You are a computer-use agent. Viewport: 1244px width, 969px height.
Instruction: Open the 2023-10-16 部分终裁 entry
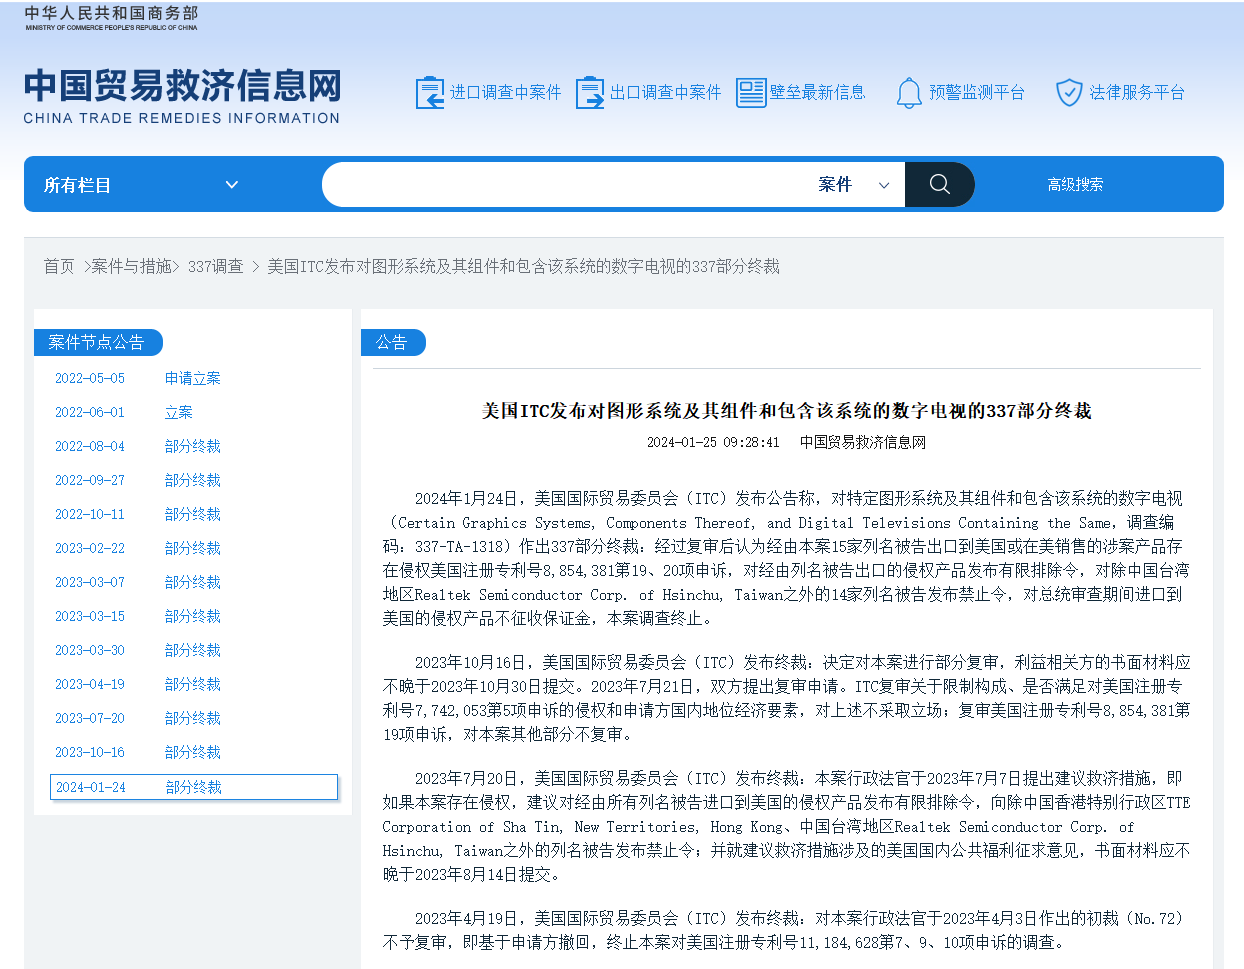point(138,752)
